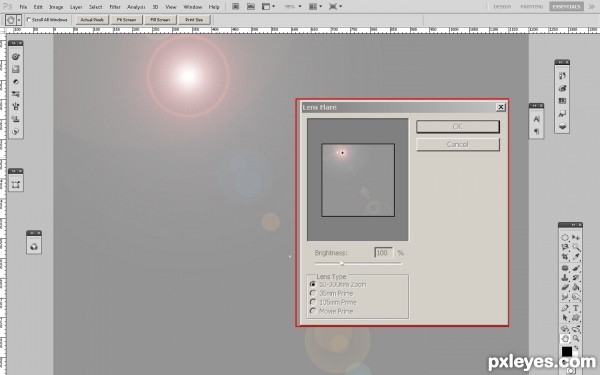Open the Edit menu
This screenshot has width=600, height=375.
(38, 7)
